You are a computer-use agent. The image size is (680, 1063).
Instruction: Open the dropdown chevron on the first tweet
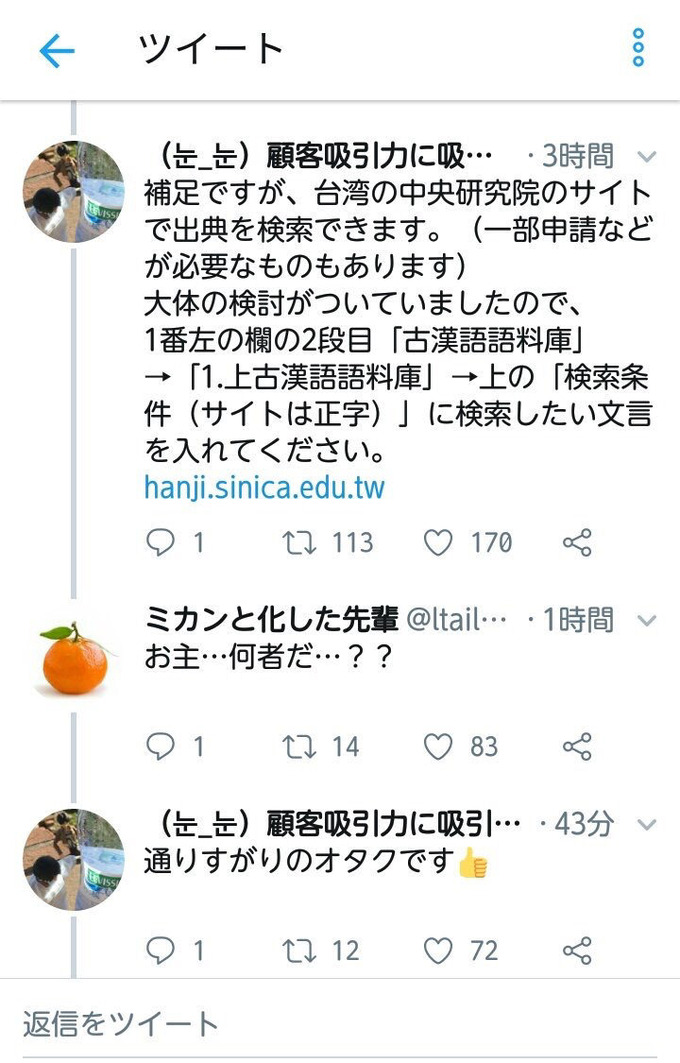645,155
